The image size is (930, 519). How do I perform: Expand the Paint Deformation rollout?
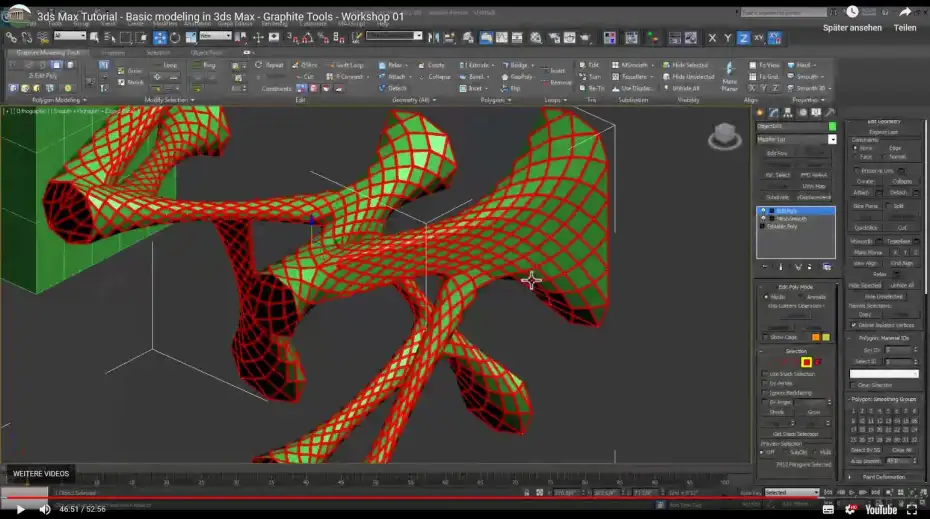point(883,477)
